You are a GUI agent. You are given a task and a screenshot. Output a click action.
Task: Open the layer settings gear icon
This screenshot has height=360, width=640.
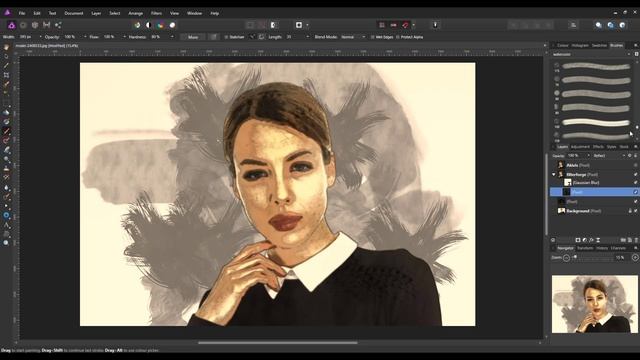[629, 156]
